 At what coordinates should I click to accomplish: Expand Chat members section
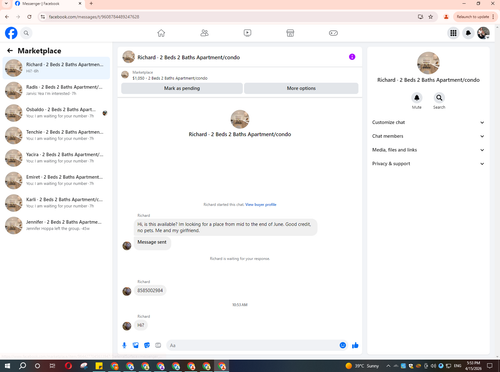click(x=428, y=136)
